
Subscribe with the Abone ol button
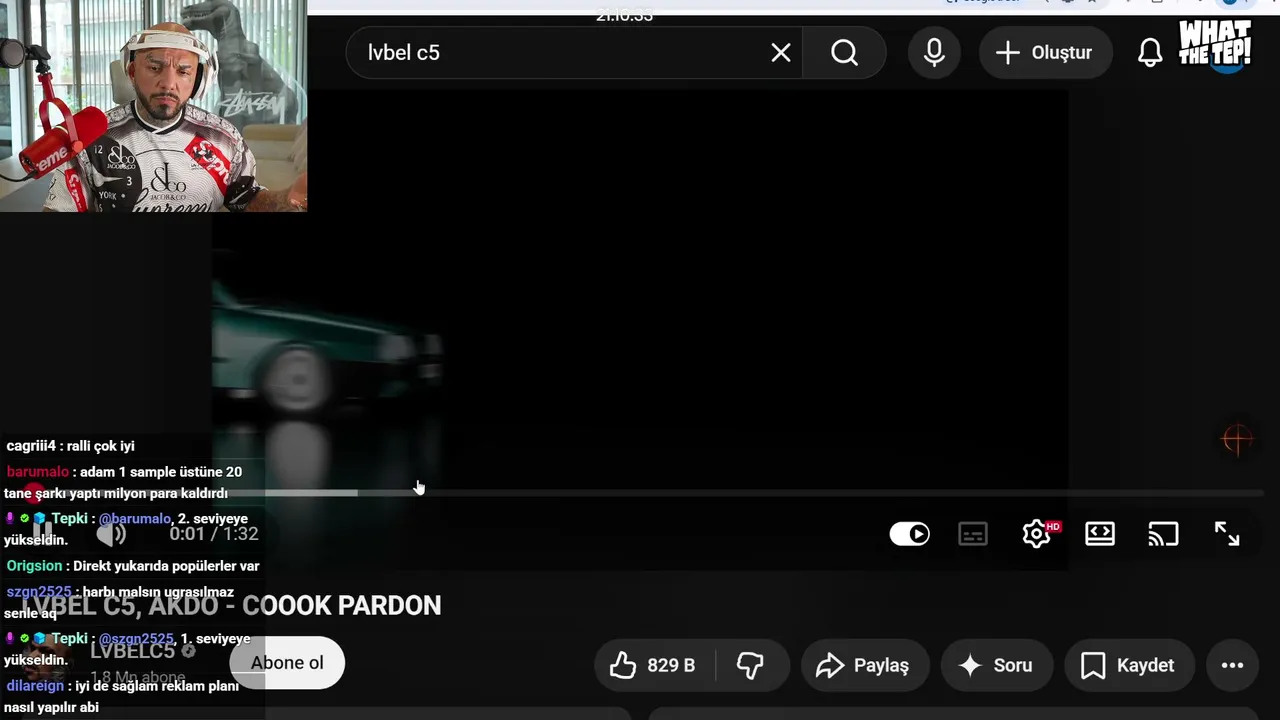pos(287,663)
